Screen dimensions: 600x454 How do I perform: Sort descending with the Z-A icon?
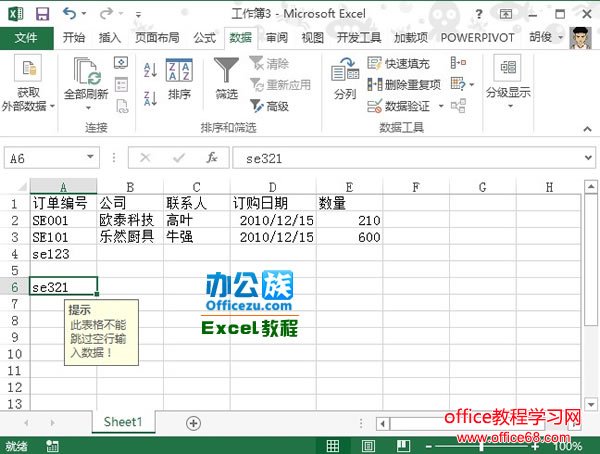click(150, 98)
